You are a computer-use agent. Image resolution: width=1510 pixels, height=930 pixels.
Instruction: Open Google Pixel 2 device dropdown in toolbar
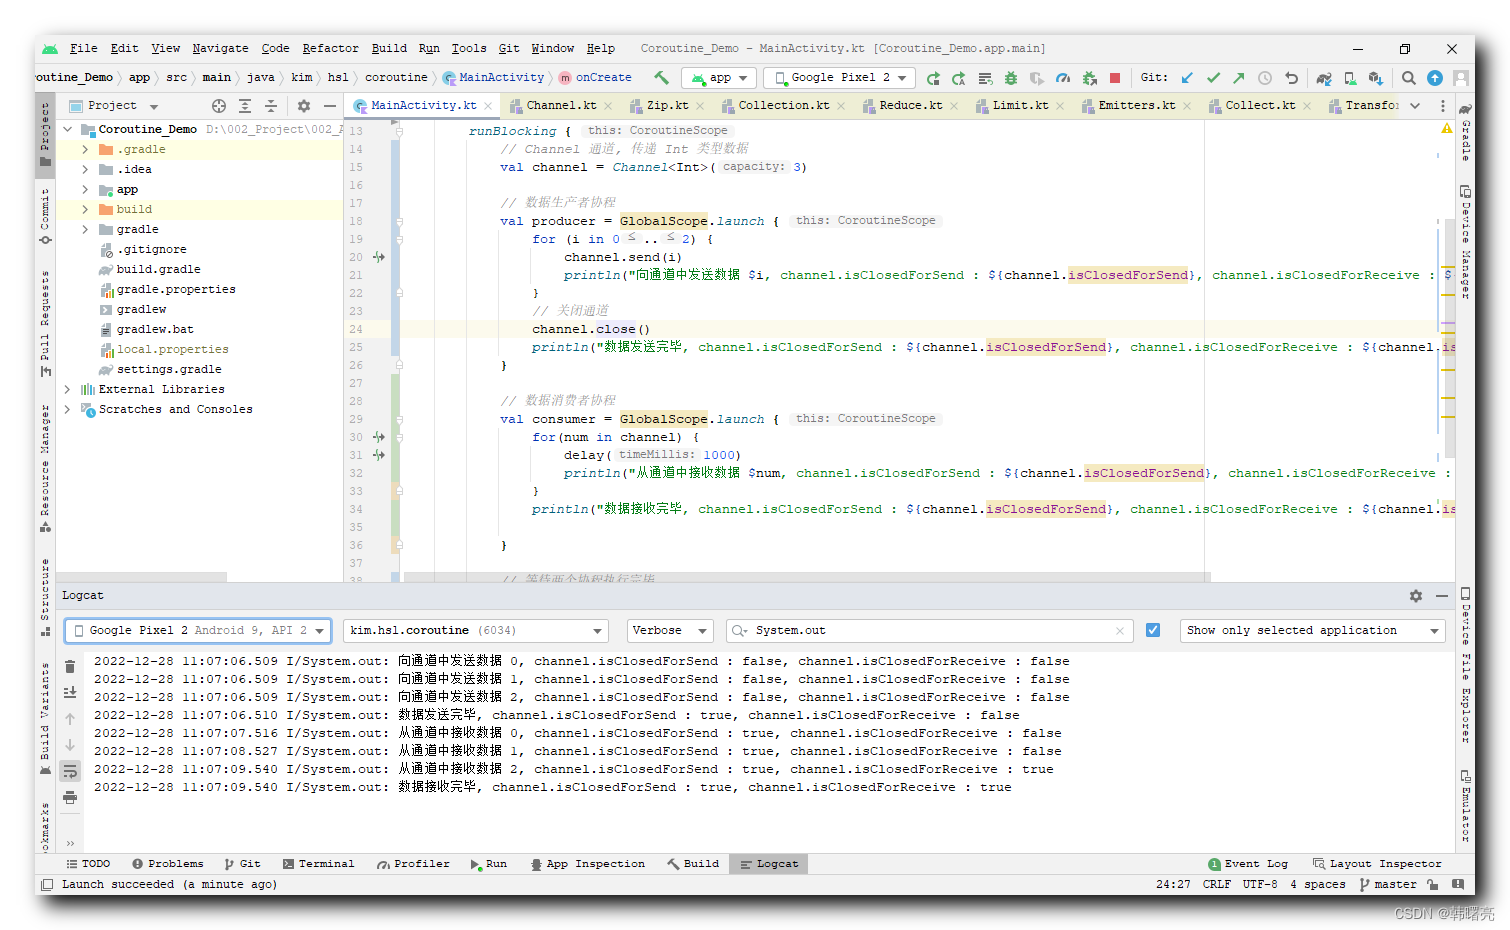coord(839,78)
